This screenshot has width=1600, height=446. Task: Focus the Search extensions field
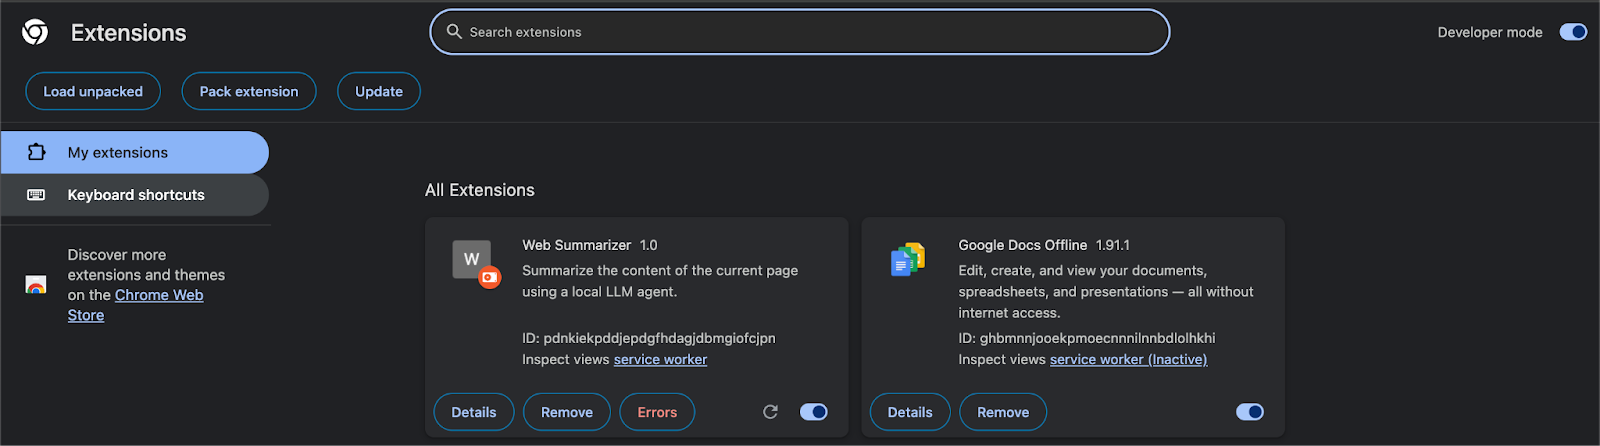(800, 32)
